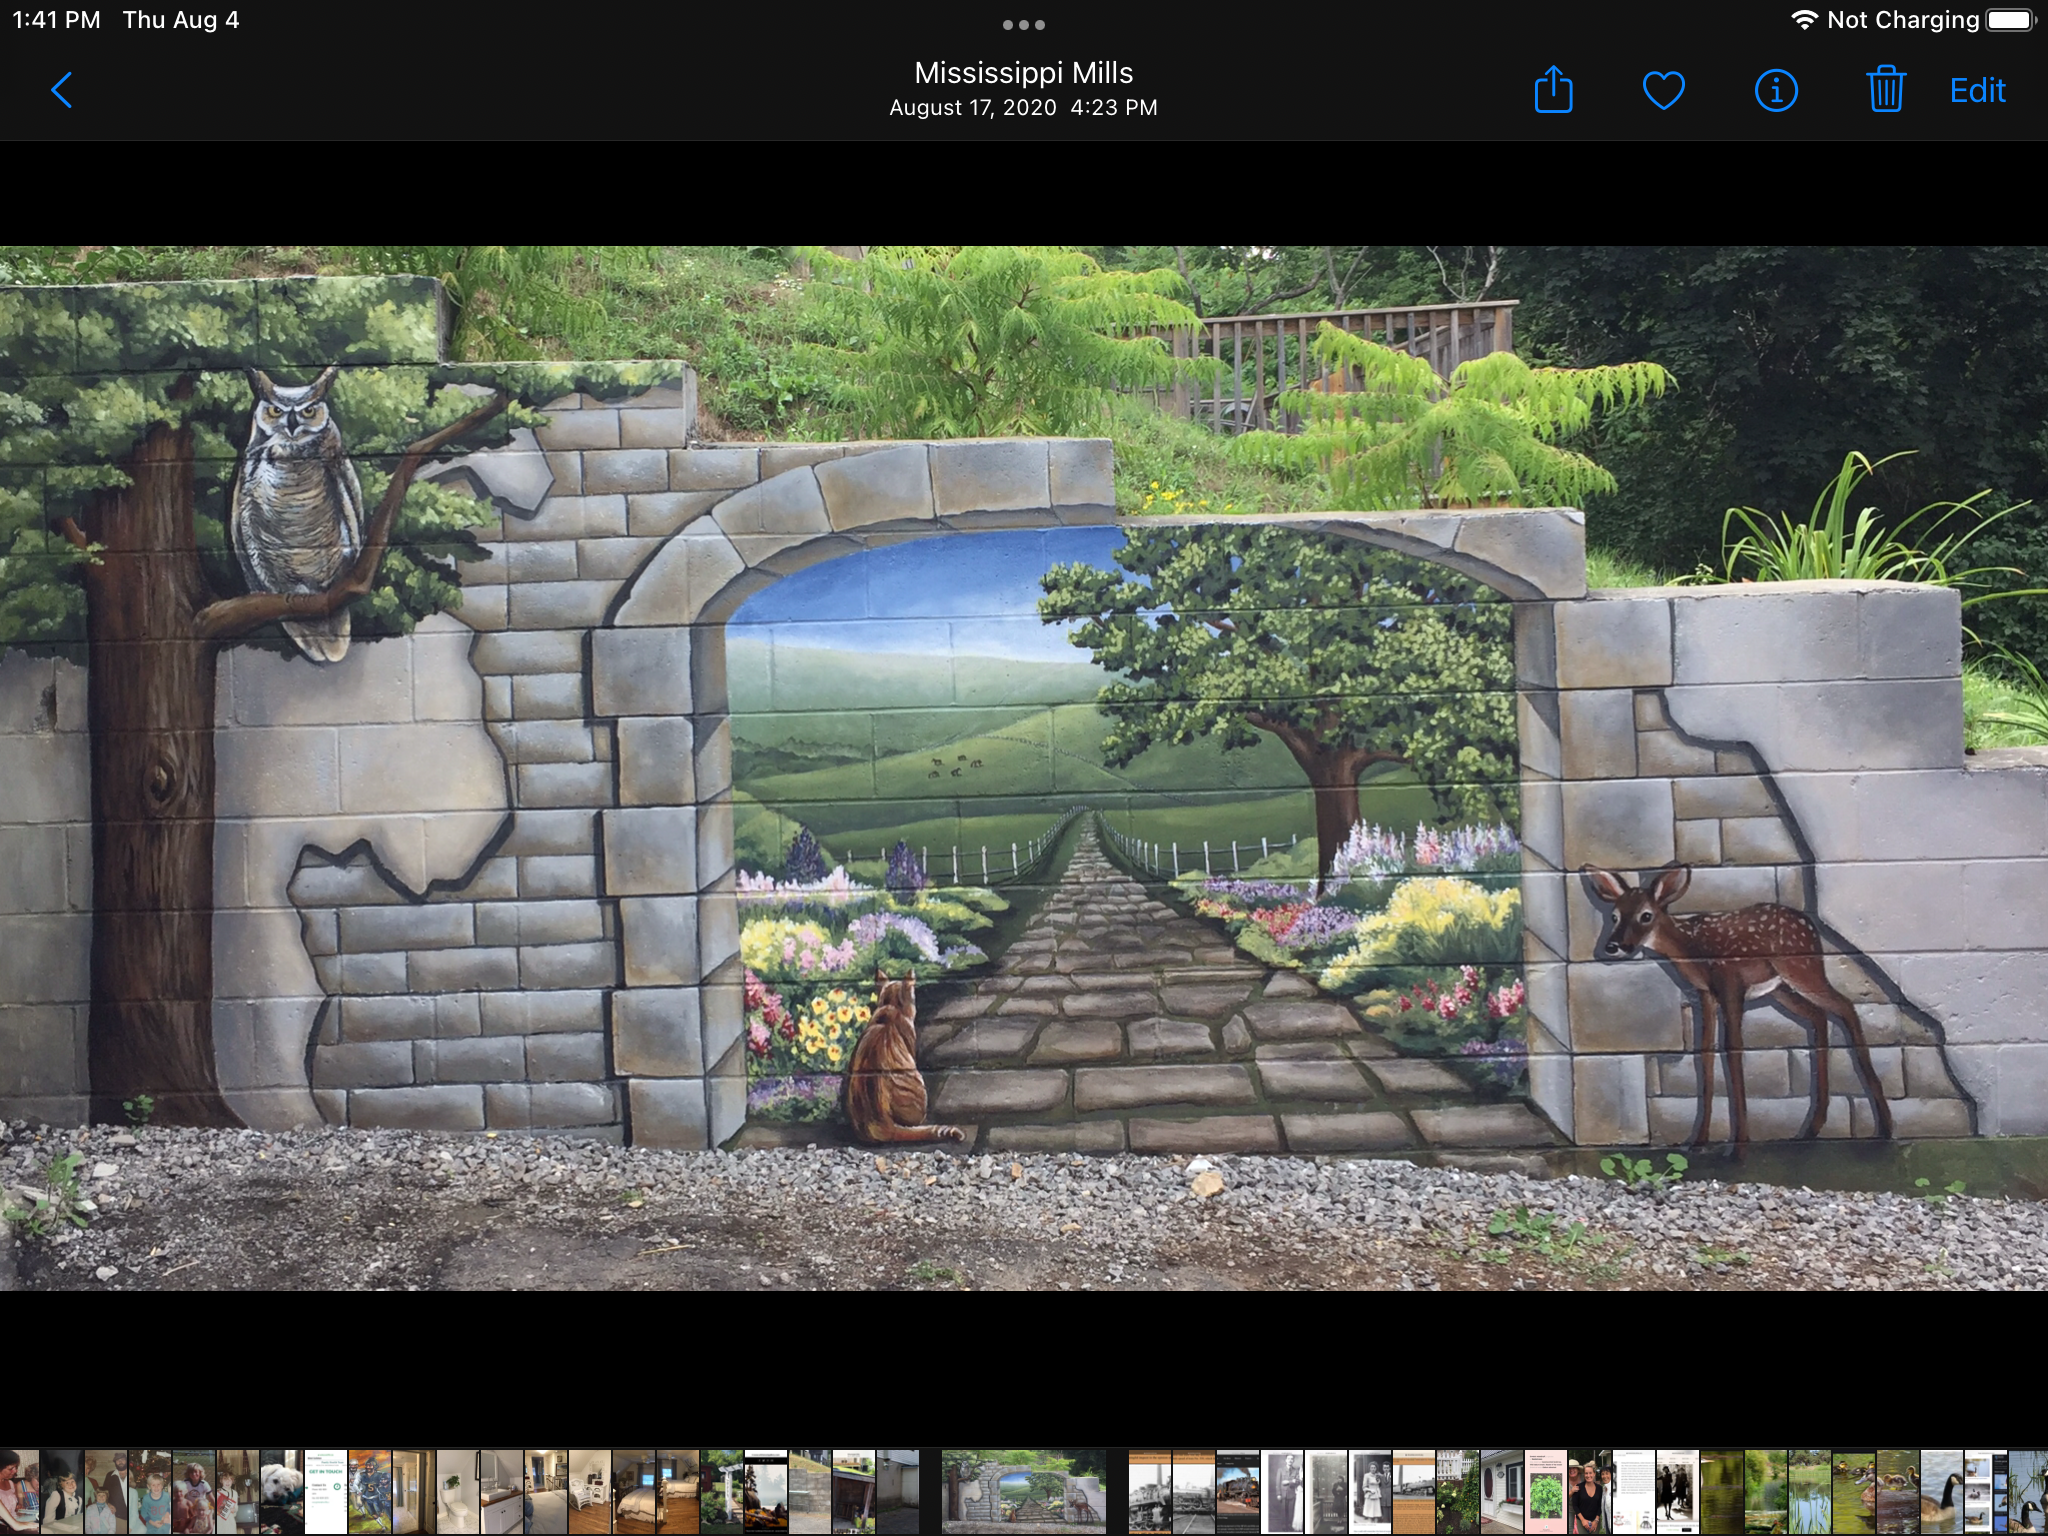The width and height of the screenshot is (2048, 1536).
Task: Select the colorful steam locomotive thumbnail
Action: tap(1238, 1492)
